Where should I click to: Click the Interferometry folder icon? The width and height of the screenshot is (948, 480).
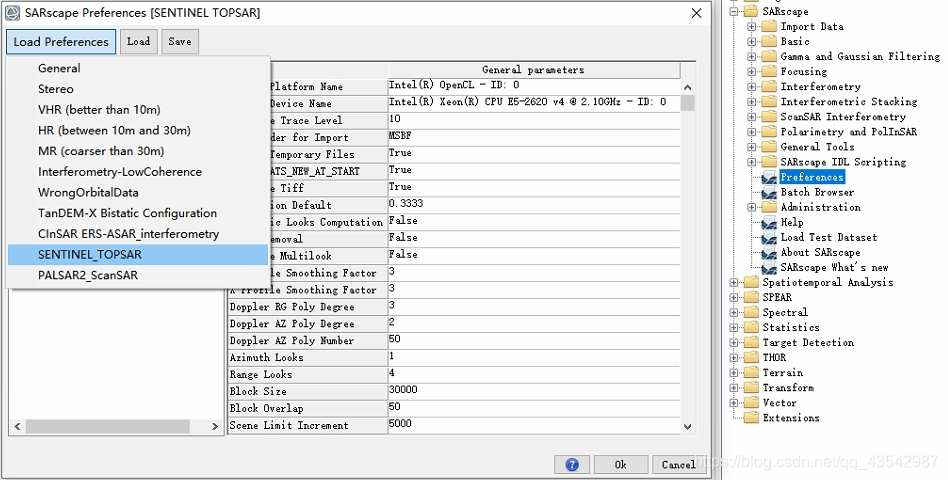click(x=769, y=87)
